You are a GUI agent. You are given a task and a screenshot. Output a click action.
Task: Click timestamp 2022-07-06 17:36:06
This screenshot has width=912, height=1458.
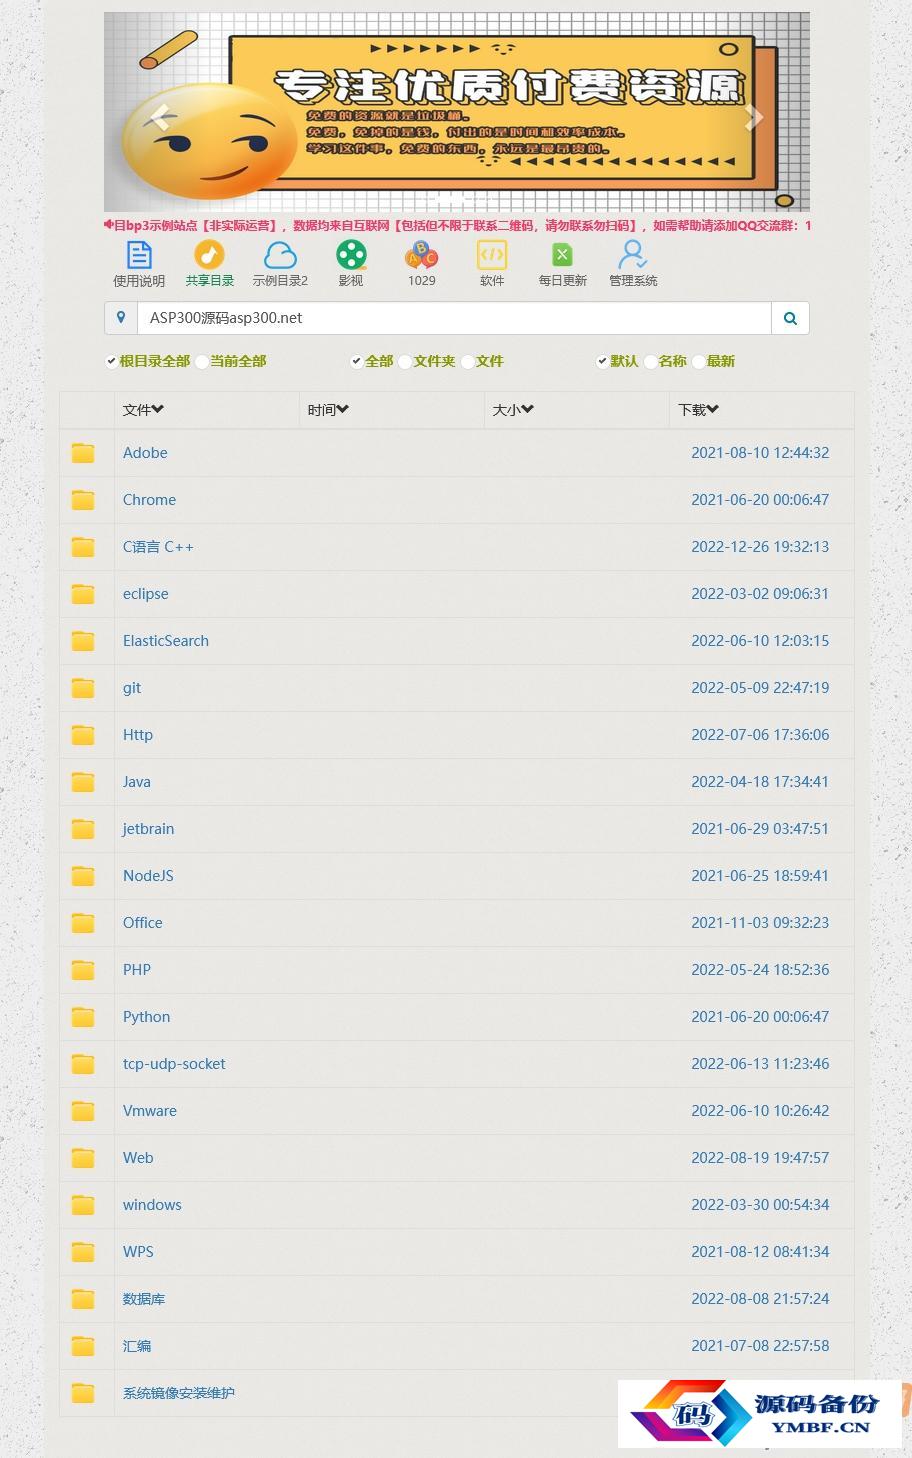pos(760,735)
